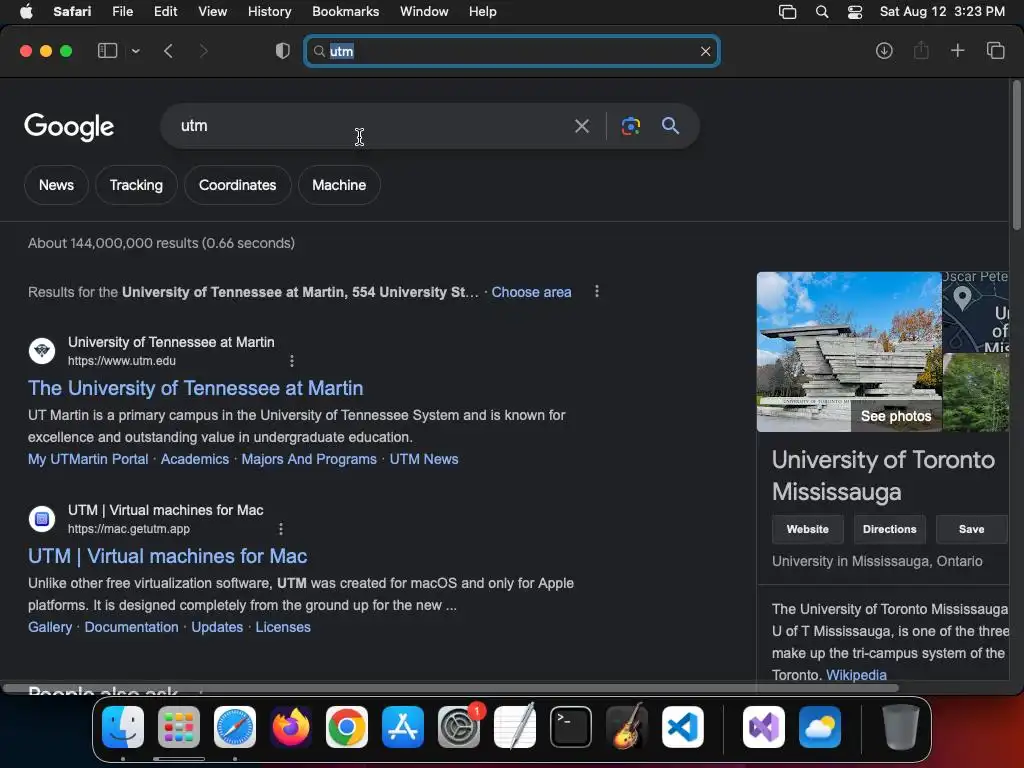Toggle the Safari sidebar
This screenshot has width=1024, height=768.
(107, 51)
